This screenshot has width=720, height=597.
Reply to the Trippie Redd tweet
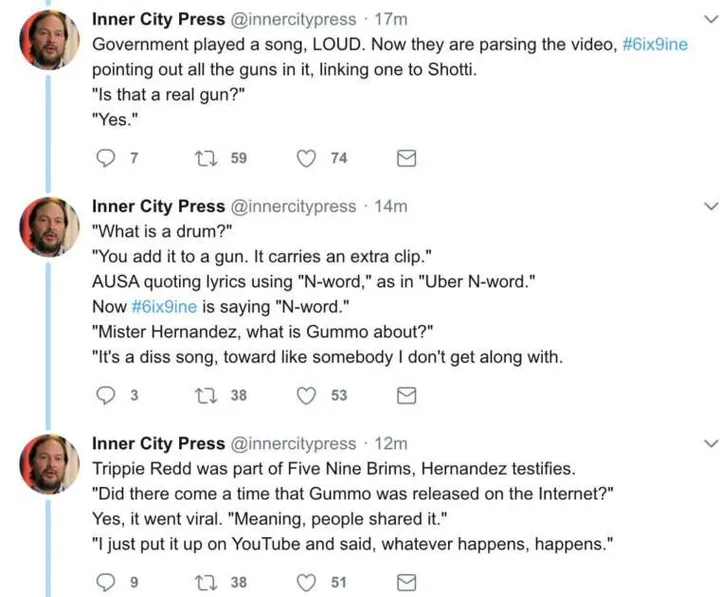tap(105, 582)
